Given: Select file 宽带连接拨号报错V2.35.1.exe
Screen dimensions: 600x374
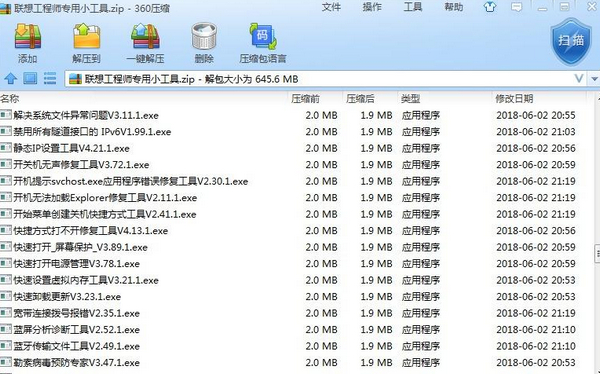Looking at the screenshot, I should pyautogui.click(x=76, y=313).
